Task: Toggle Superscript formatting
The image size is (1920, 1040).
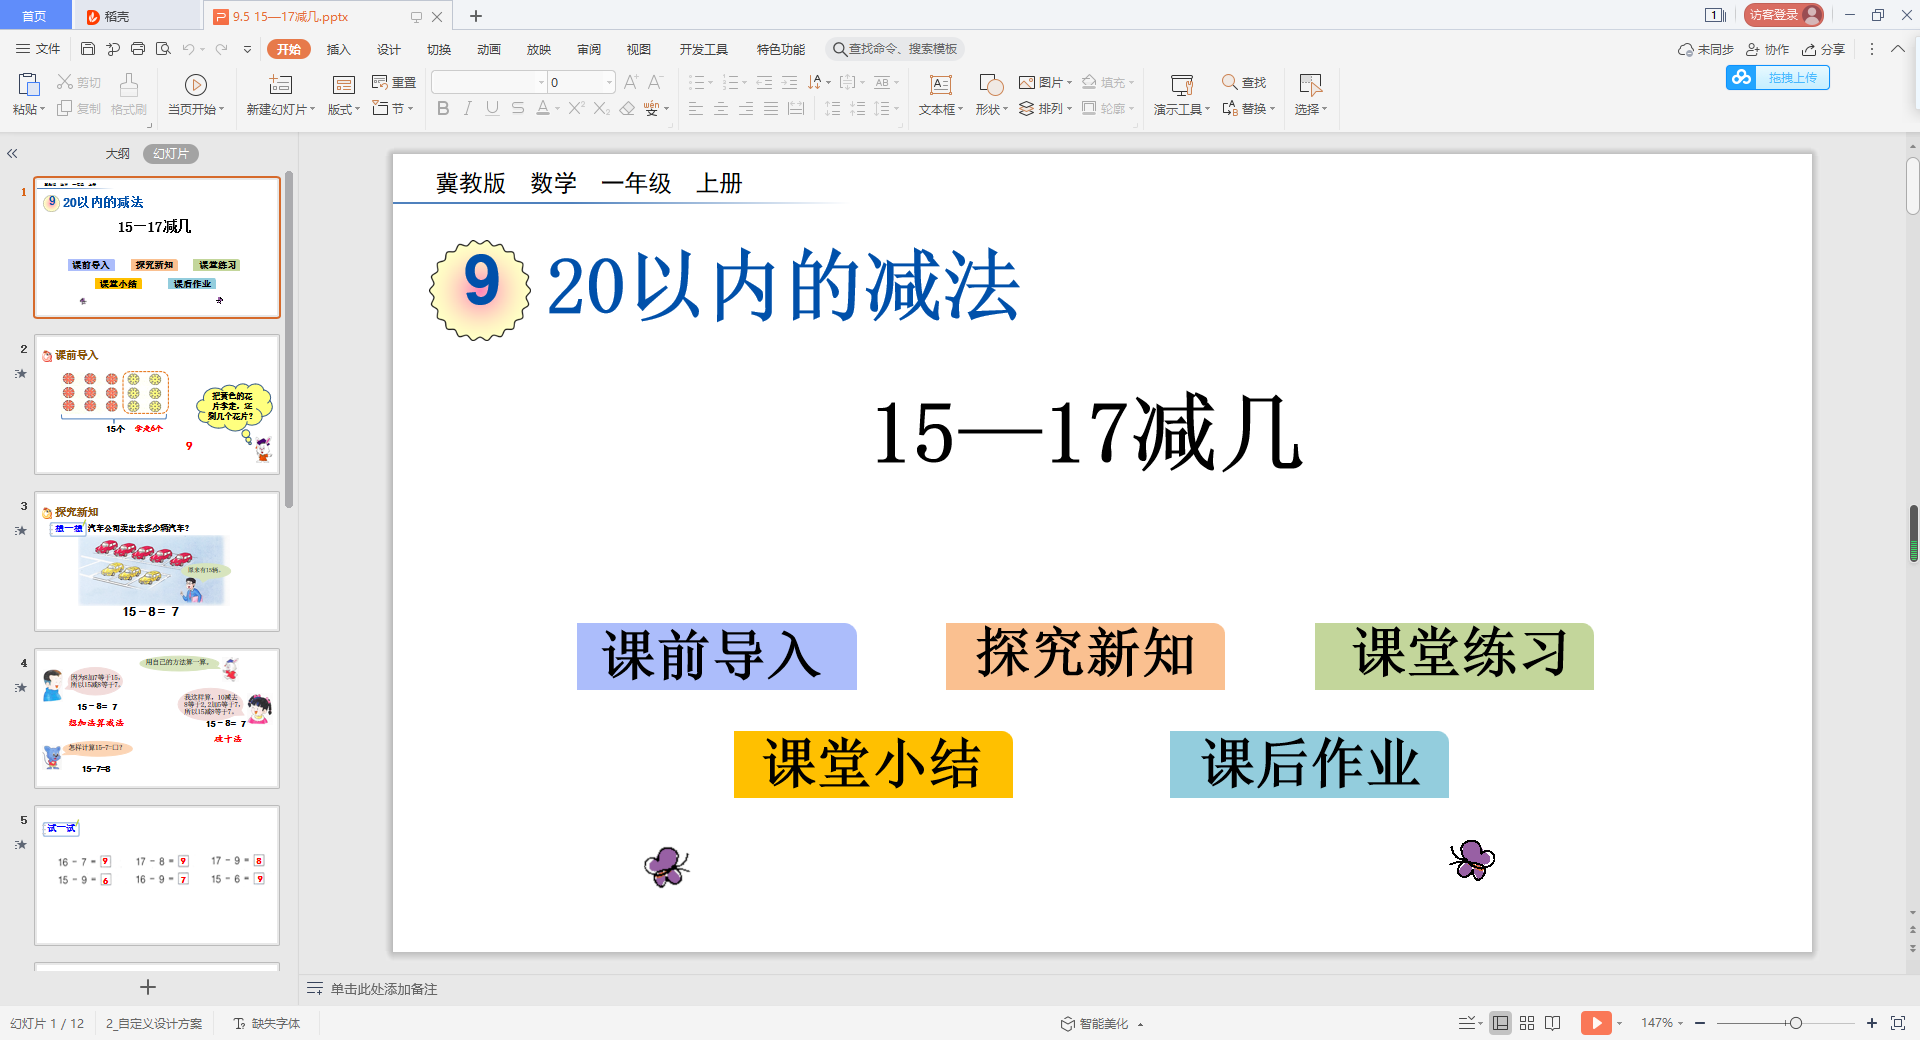Action: (576, 108)
